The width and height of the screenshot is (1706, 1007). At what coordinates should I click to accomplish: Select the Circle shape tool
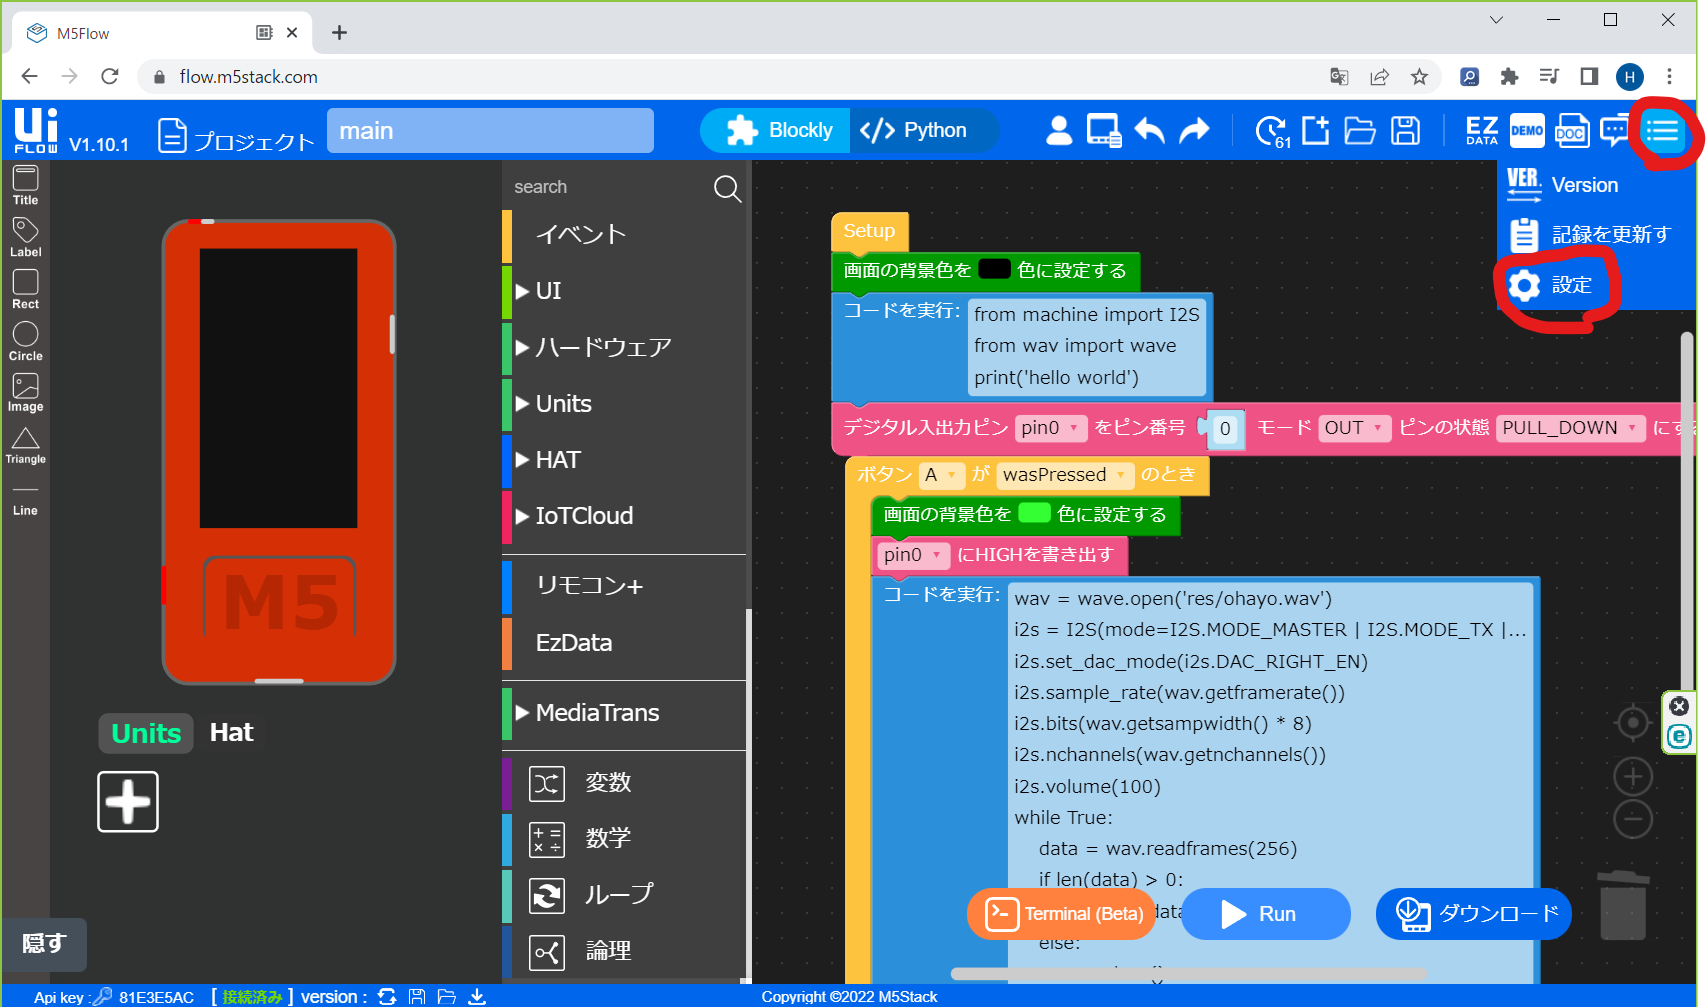[25, 341]
